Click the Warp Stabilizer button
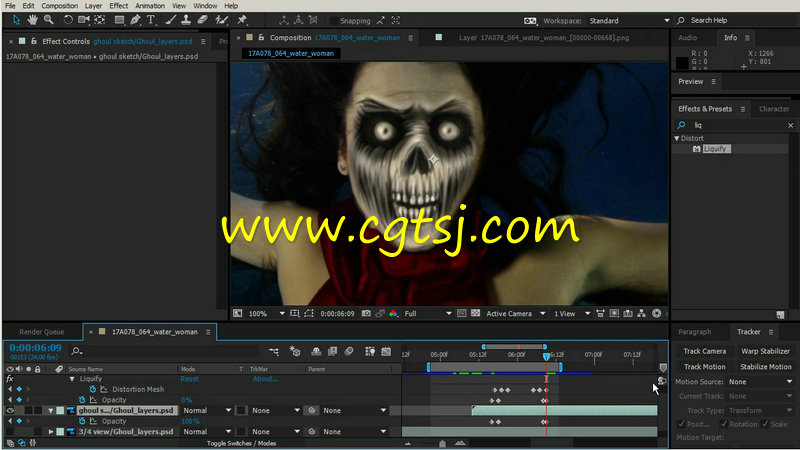The width and height of the screenshot is (800, 450). tap(765, 351)
